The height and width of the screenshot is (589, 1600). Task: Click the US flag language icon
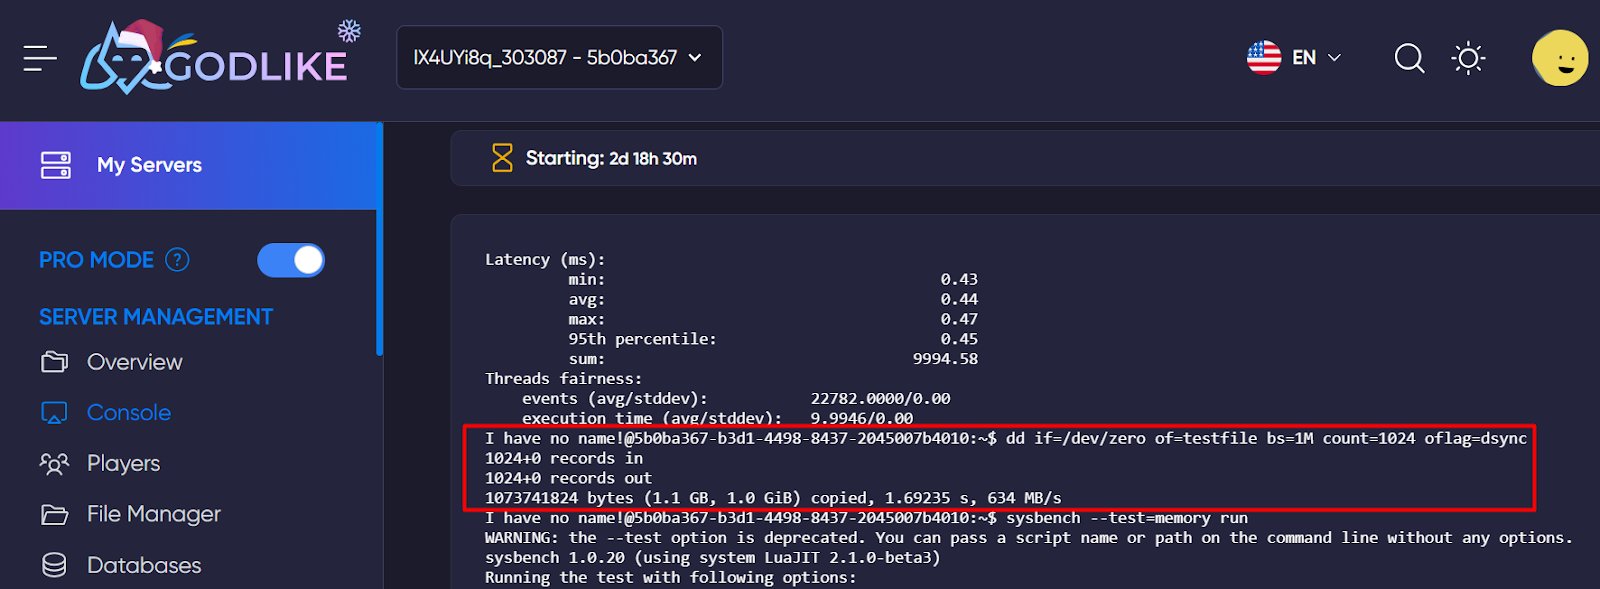[1264, 58]
